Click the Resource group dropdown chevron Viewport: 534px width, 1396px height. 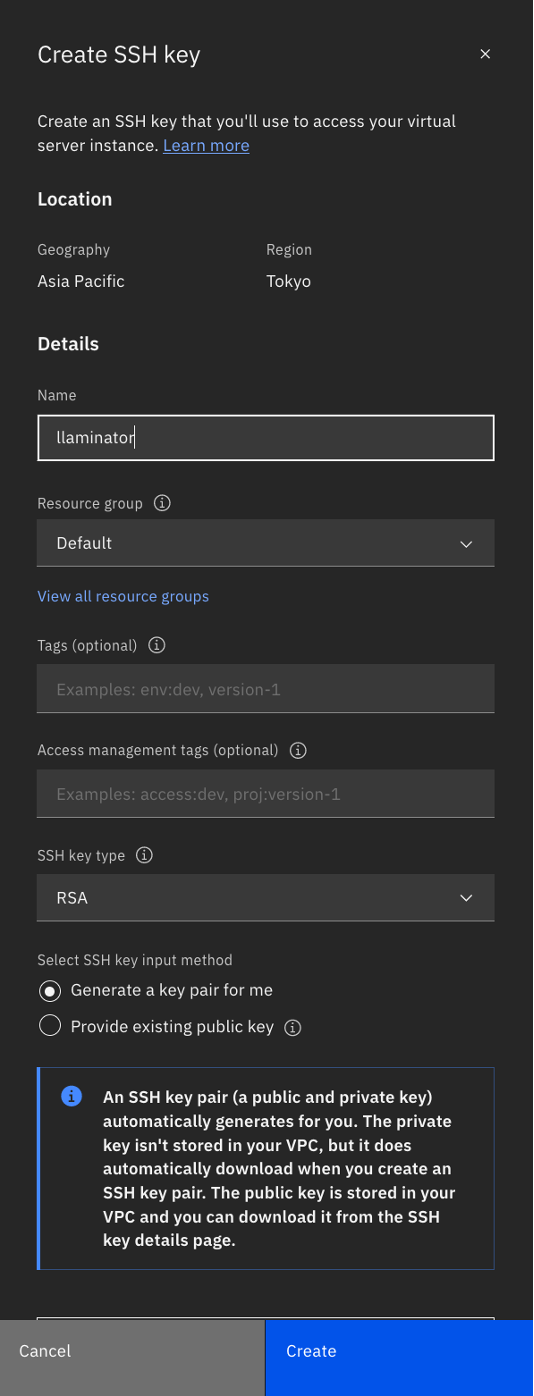coord(466,543)
